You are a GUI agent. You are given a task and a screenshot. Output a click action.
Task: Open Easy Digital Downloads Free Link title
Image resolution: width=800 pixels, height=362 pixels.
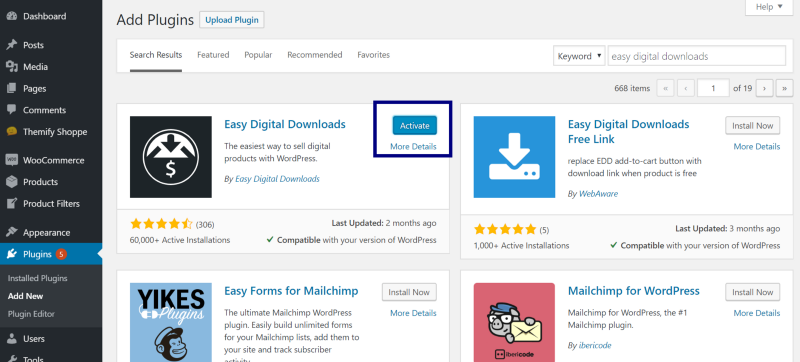click(x=629, y=132)
